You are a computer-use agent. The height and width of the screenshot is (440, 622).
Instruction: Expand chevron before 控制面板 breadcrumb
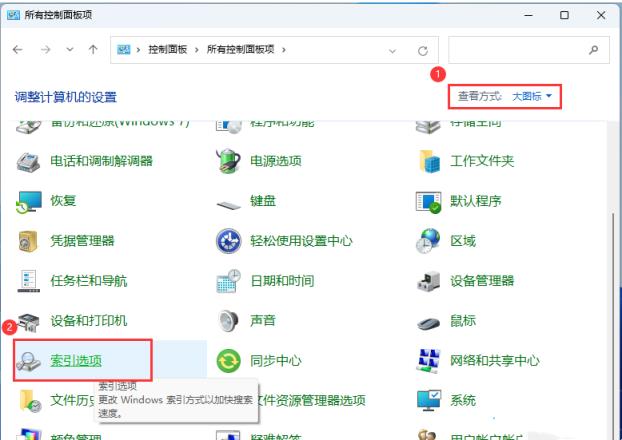[x=138, y=50]
